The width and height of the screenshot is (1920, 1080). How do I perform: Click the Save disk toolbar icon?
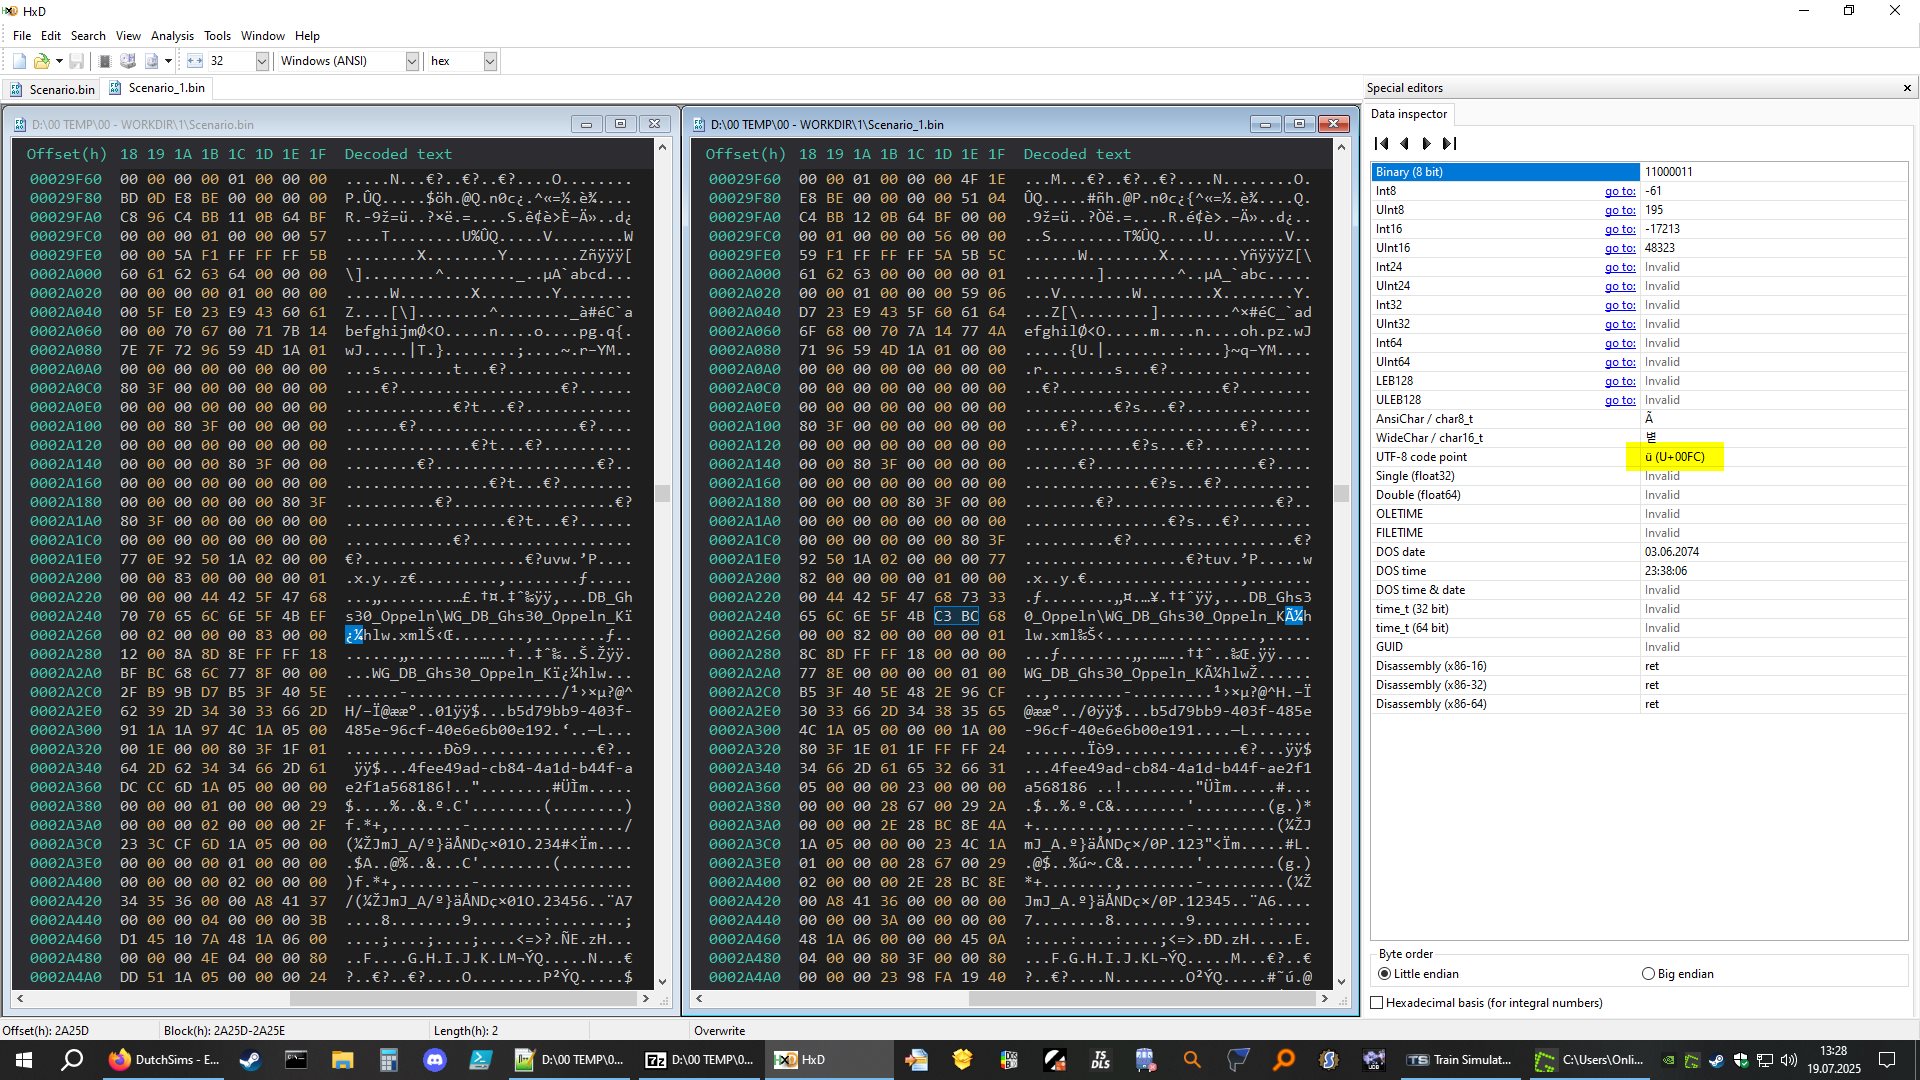click(76, 61)
